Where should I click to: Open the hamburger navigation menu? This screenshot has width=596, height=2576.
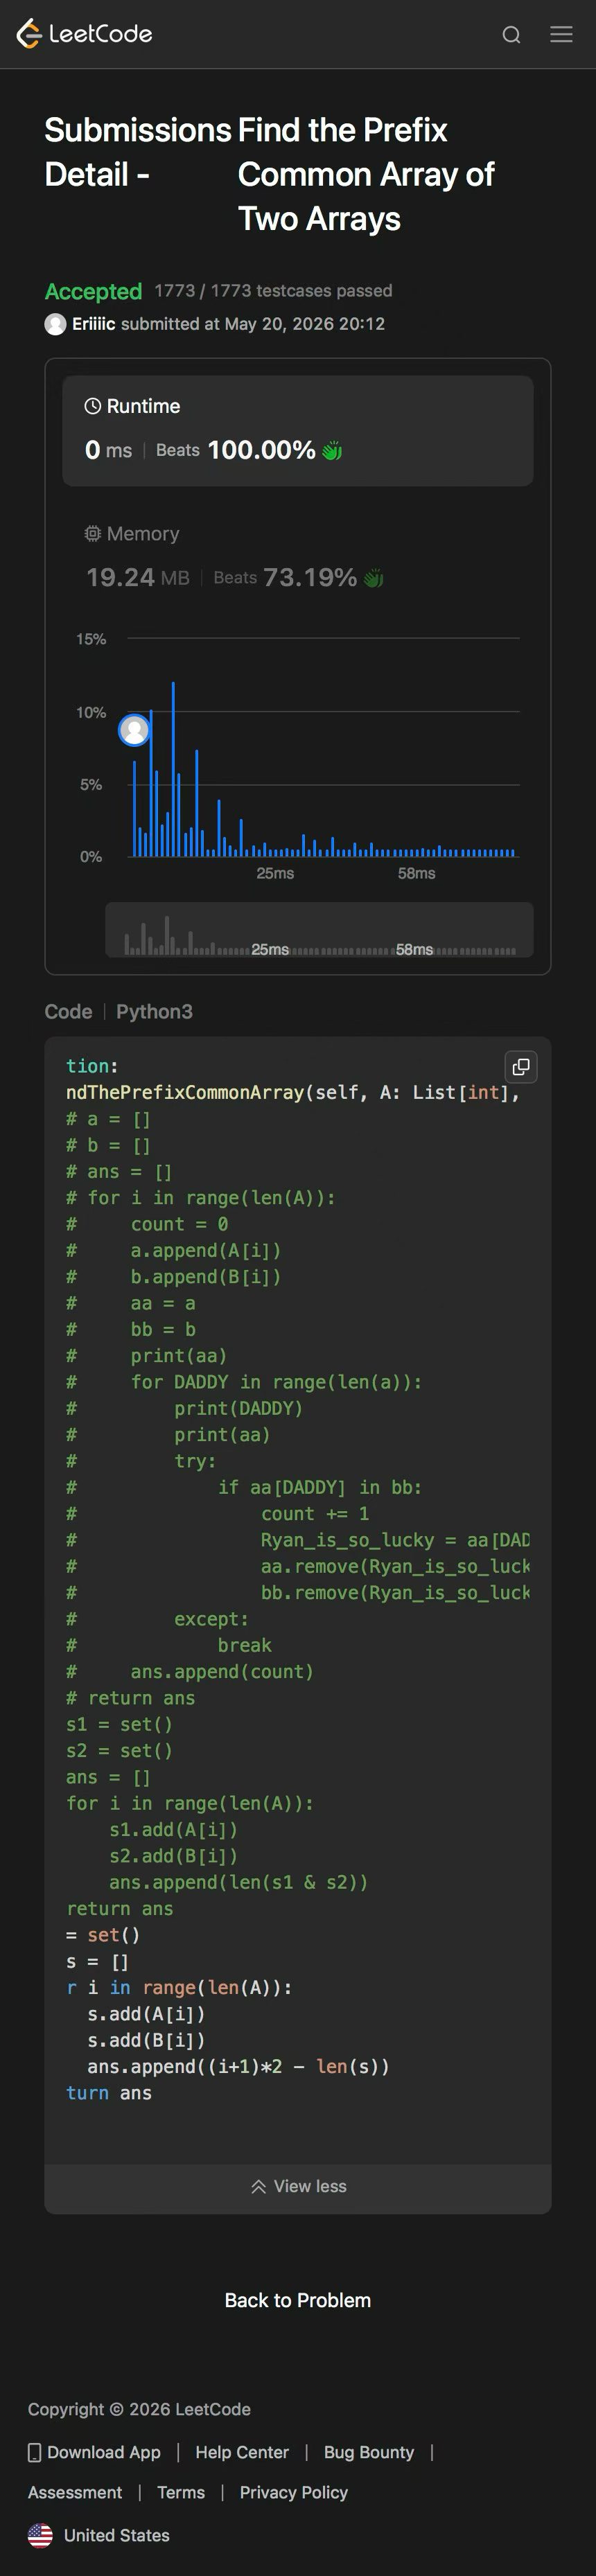(x=562, y=34)
